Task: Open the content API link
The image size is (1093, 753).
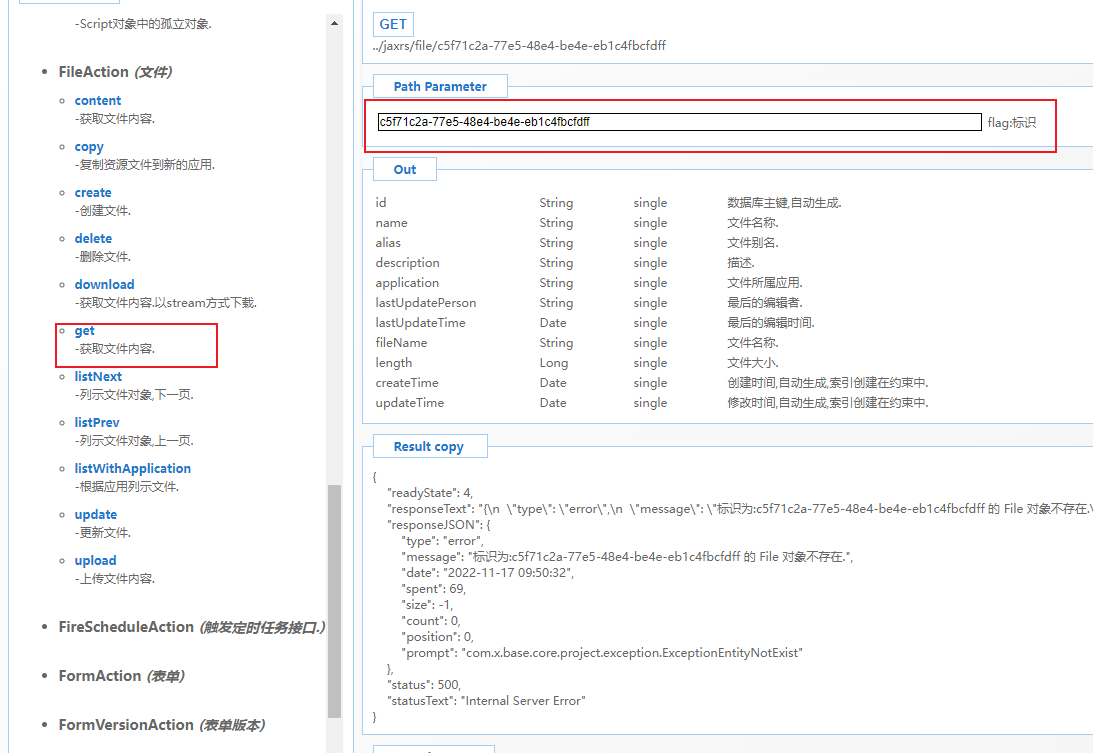Action: pyautogui.click(x=98, y=100)
